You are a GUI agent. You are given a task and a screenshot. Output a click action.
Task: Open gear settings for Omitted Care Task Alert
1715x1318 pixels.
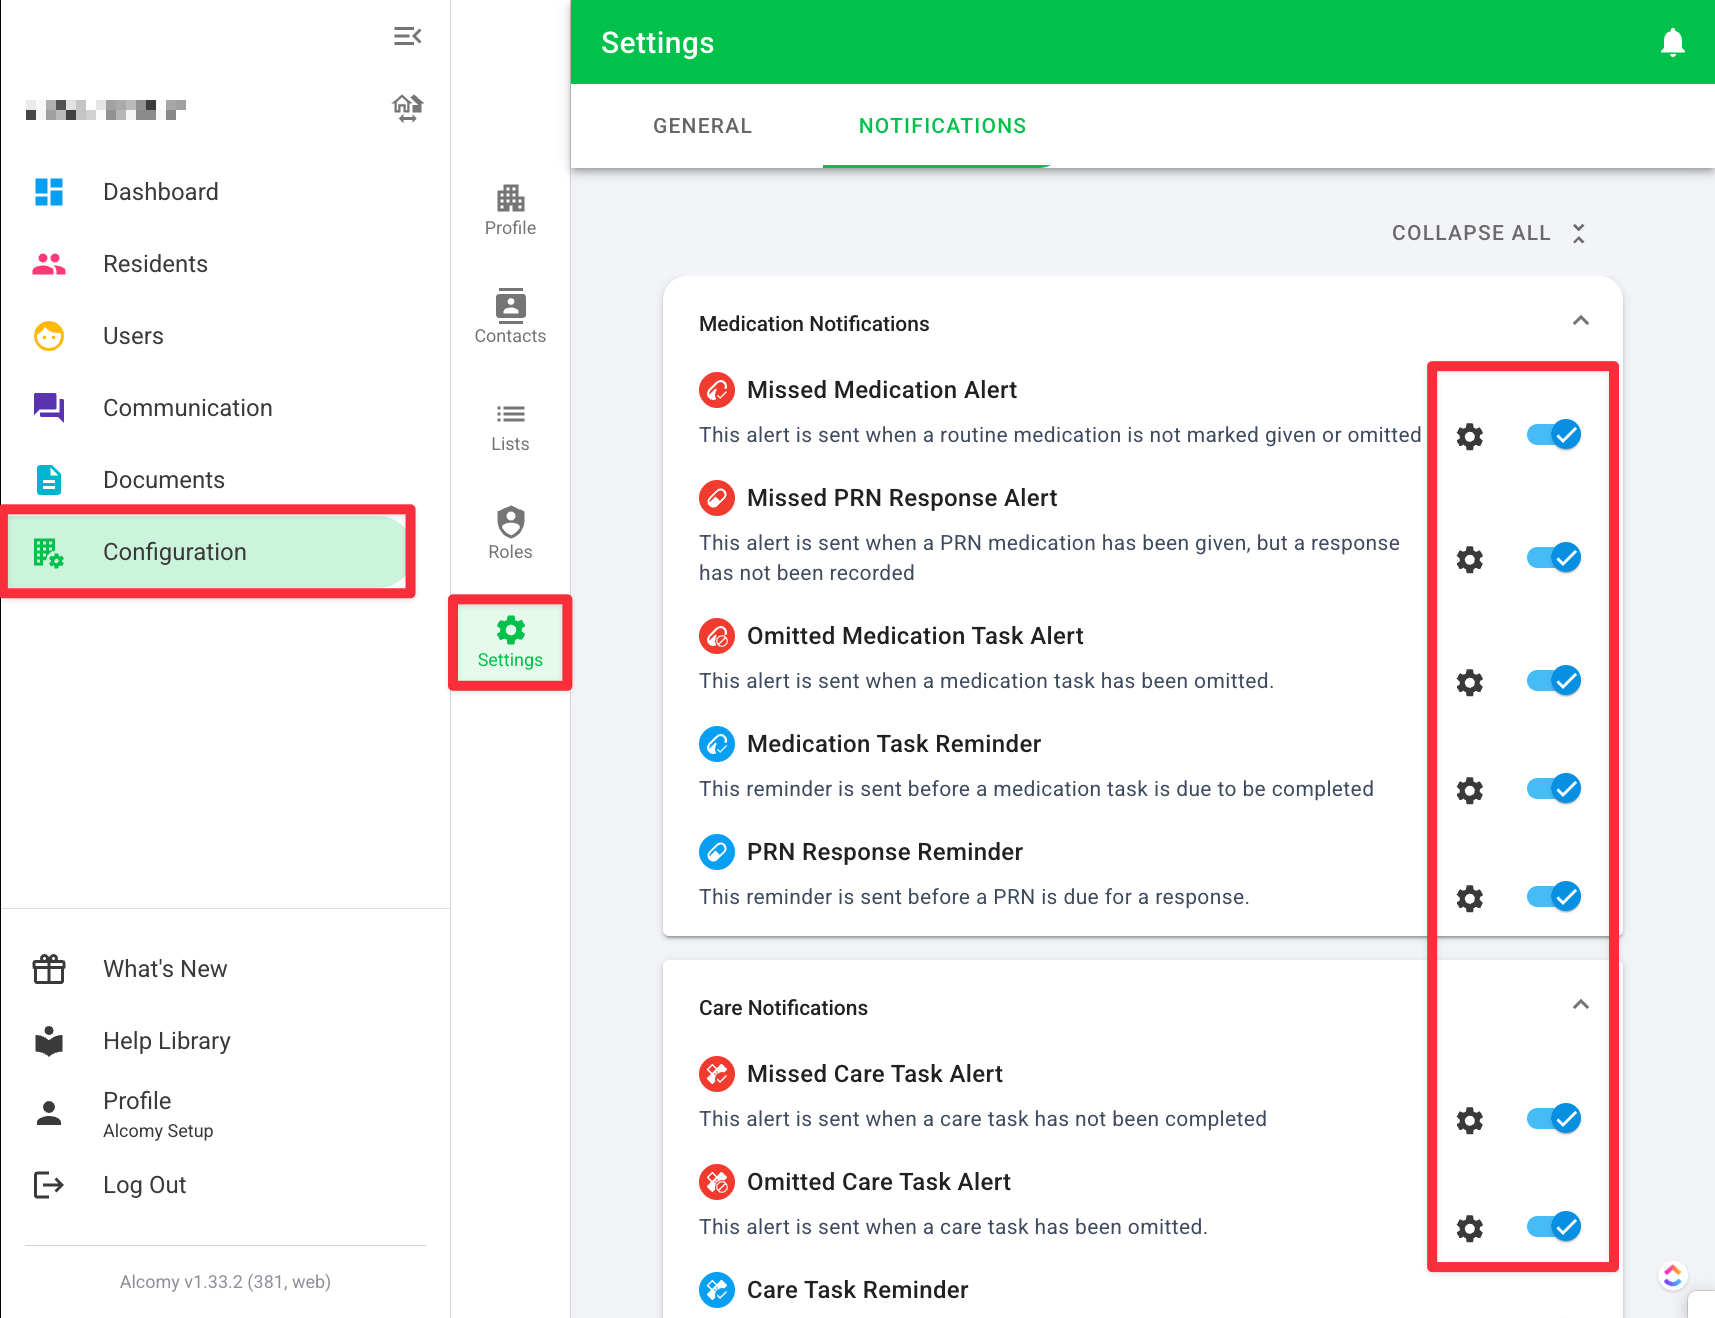click(1469, 1229)
